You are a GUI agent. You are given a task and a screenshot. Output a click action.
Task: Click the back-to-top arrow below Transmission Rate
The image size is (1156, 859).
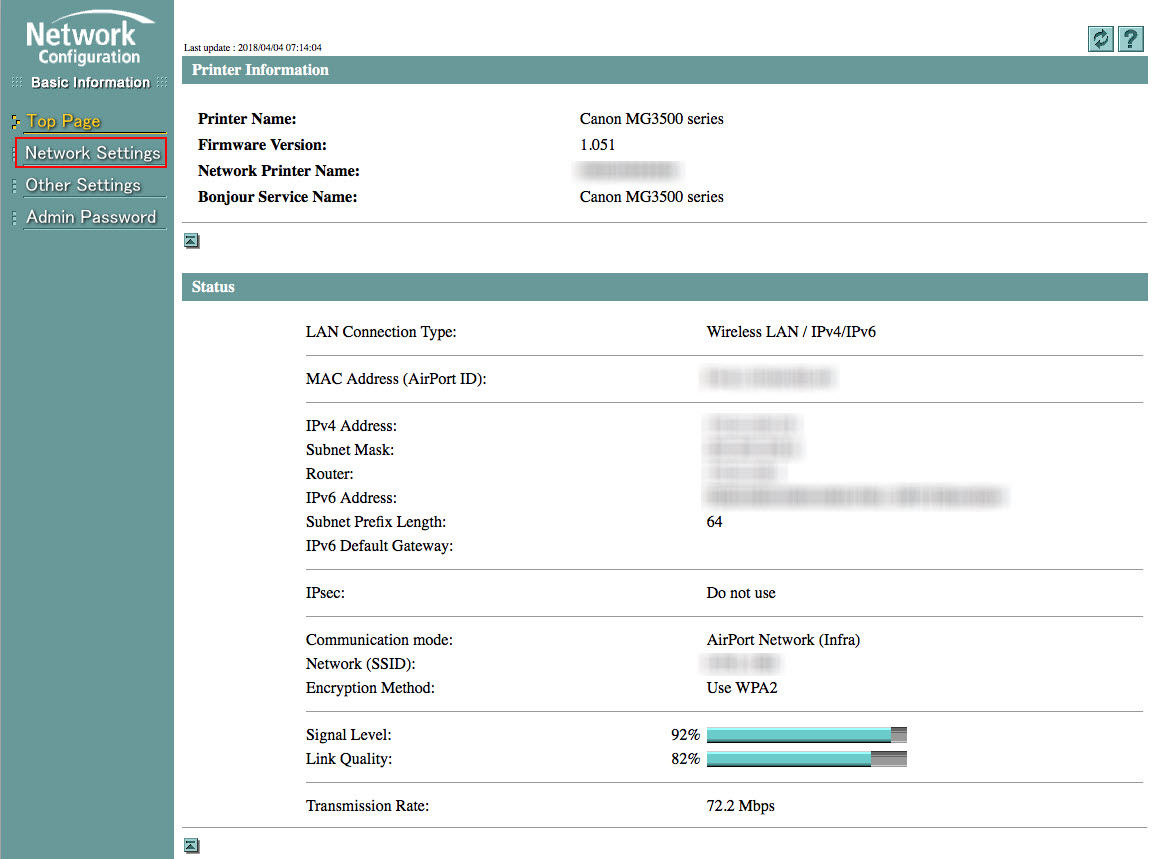pos(191,846)
